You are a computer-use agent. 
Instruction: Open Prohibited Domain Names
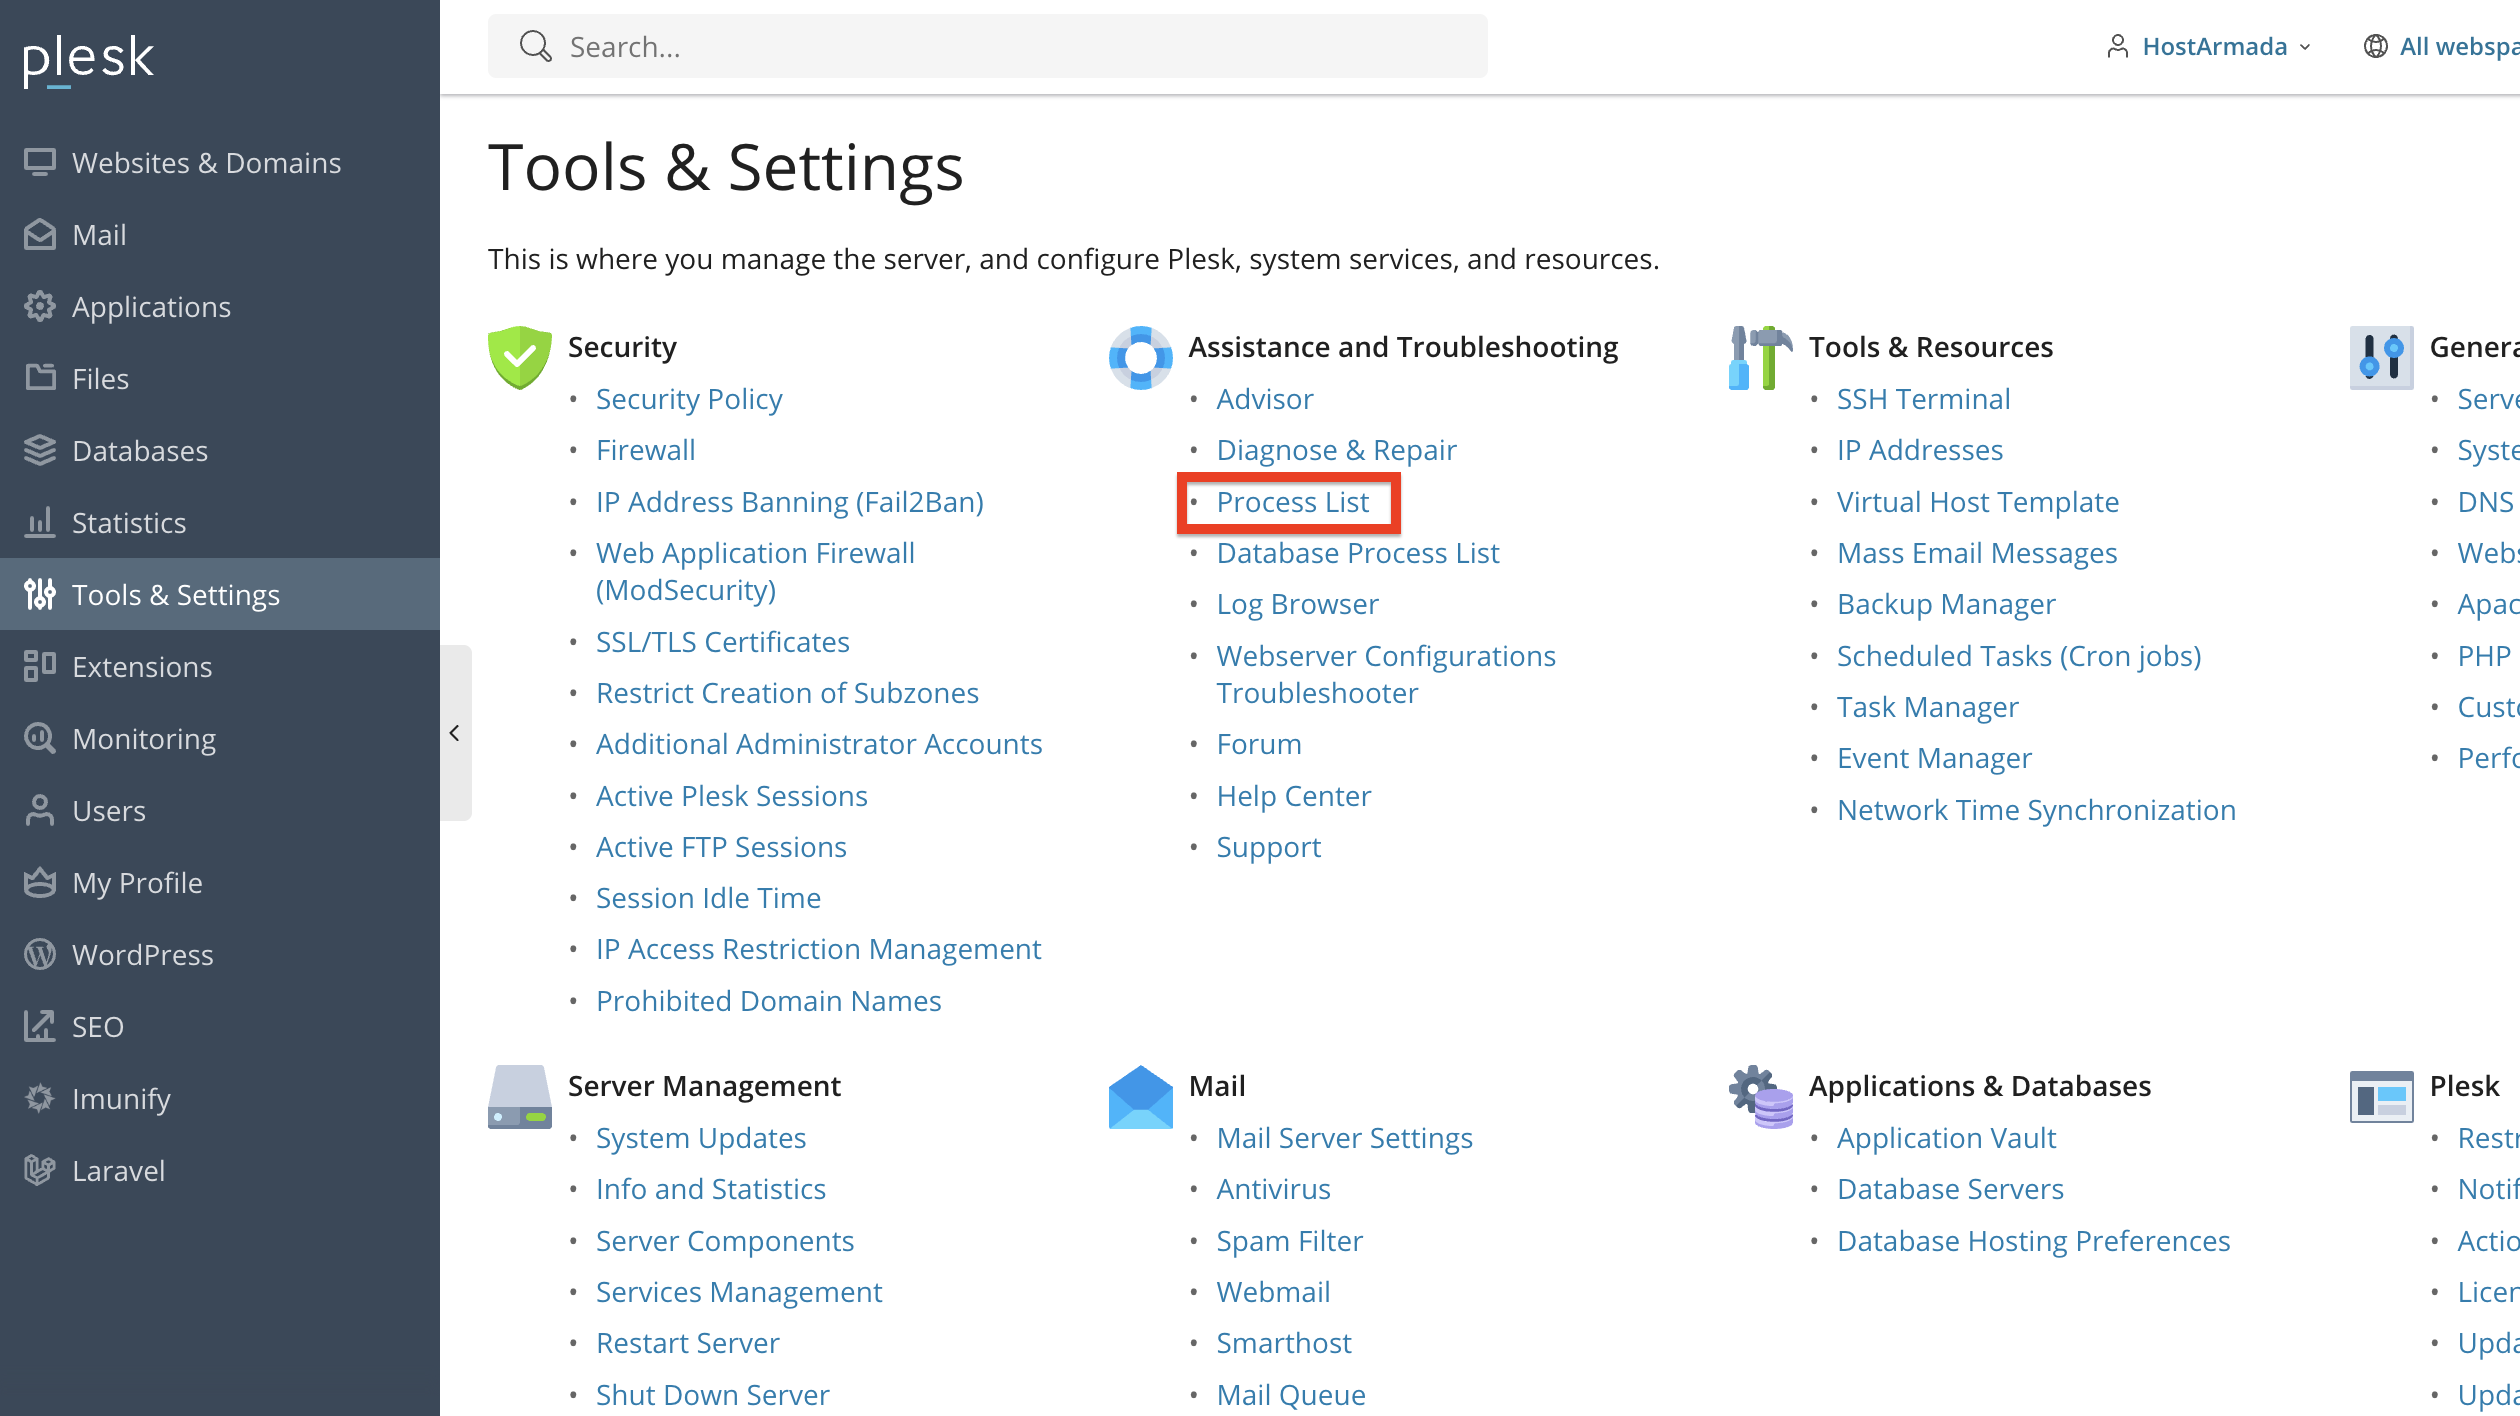coord(768,1001)
